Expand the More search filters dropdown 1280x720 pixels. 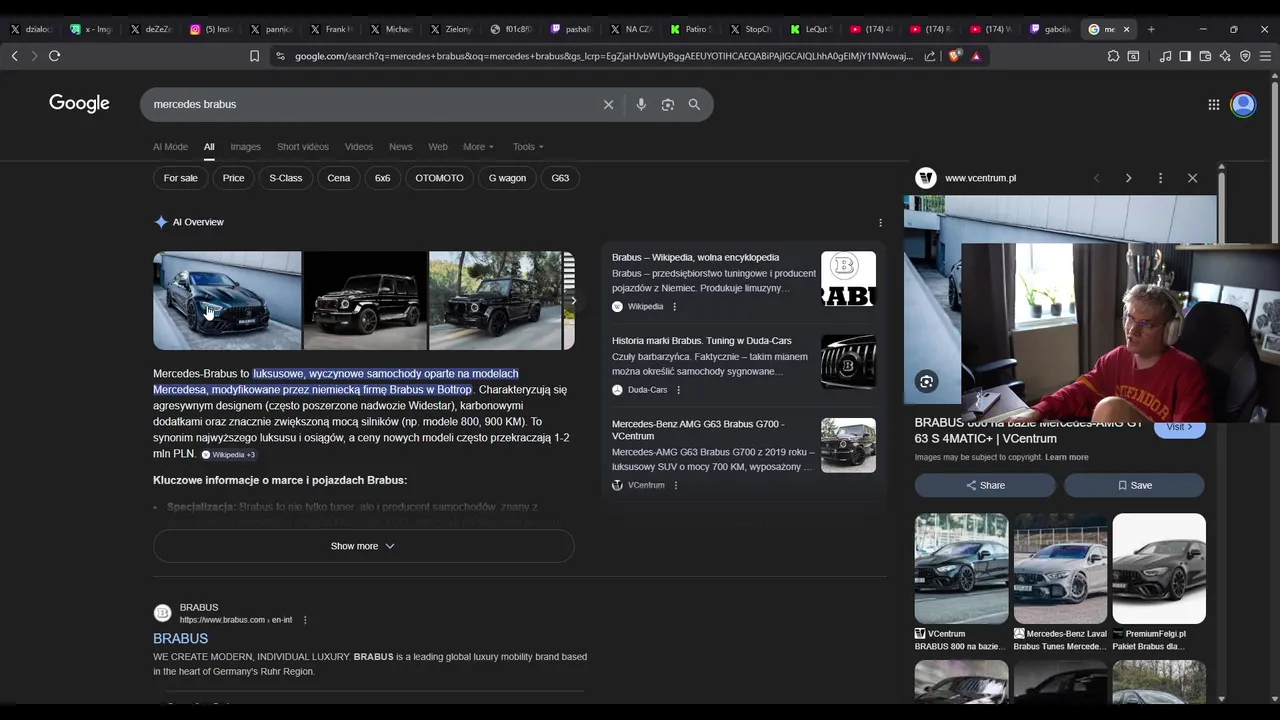coord(478,147)
